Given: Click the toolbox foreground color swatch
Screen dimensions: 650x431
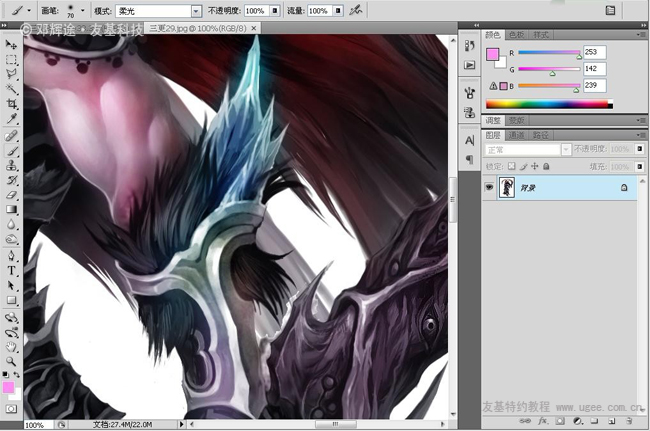Looking at the screenshot, I should pyautogui.click(x=8, y=387).
